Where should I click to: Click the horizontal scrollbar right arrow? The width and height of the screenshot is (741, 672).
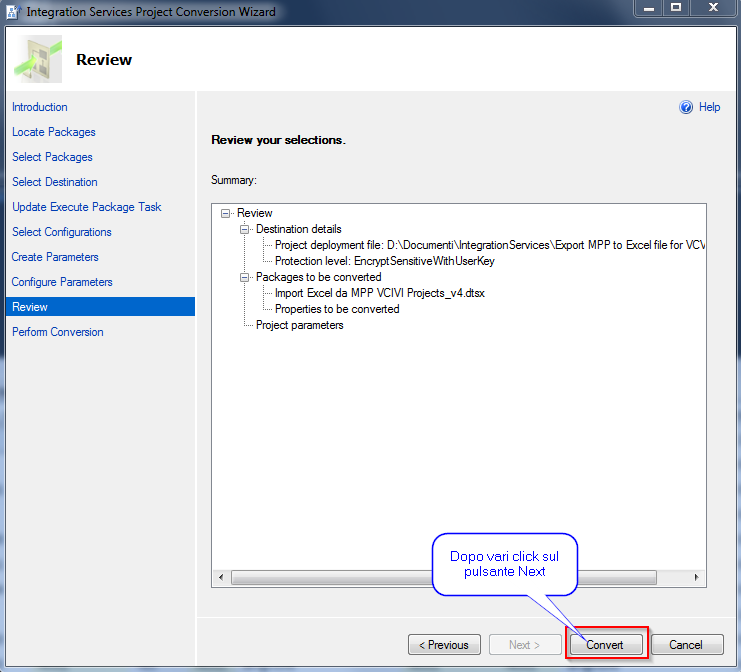click(x=697, y=577)
